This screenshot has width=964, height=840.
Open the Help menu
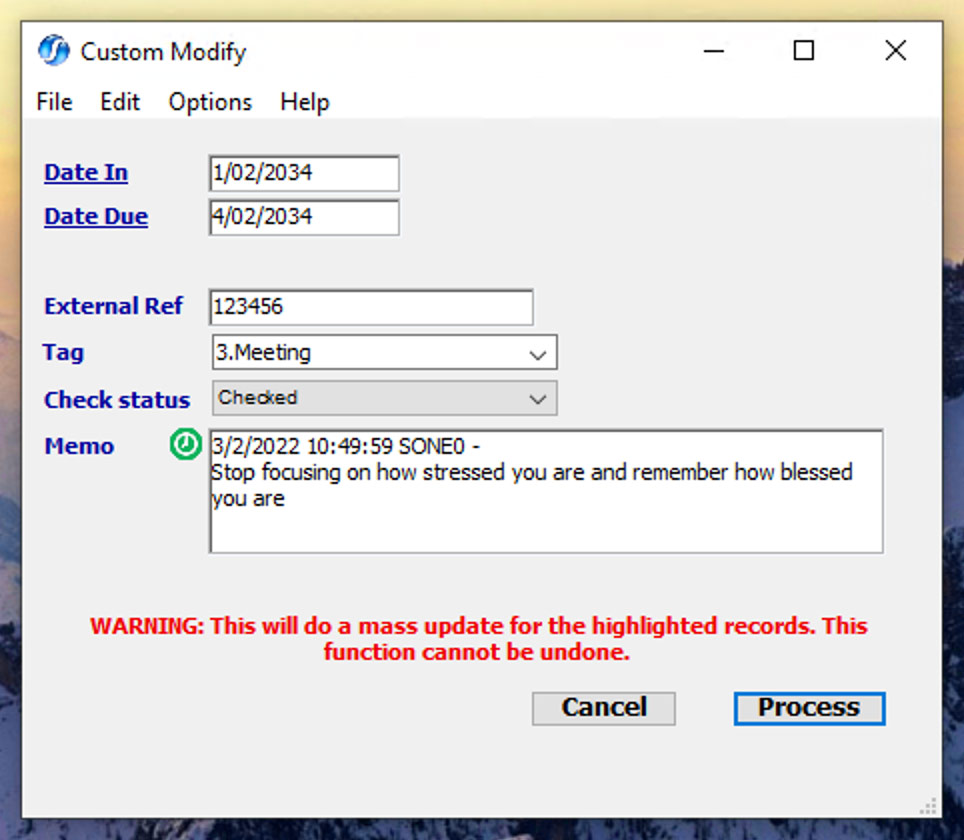pyautogui.click(x=305, y=102)
